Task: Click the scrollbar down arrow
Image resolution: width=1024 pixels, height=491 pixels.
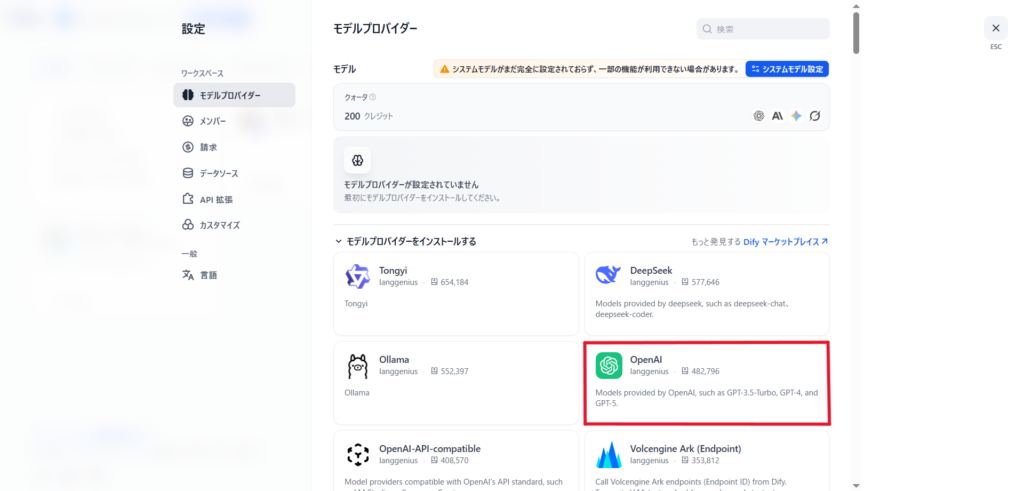Action: [856, 485]
